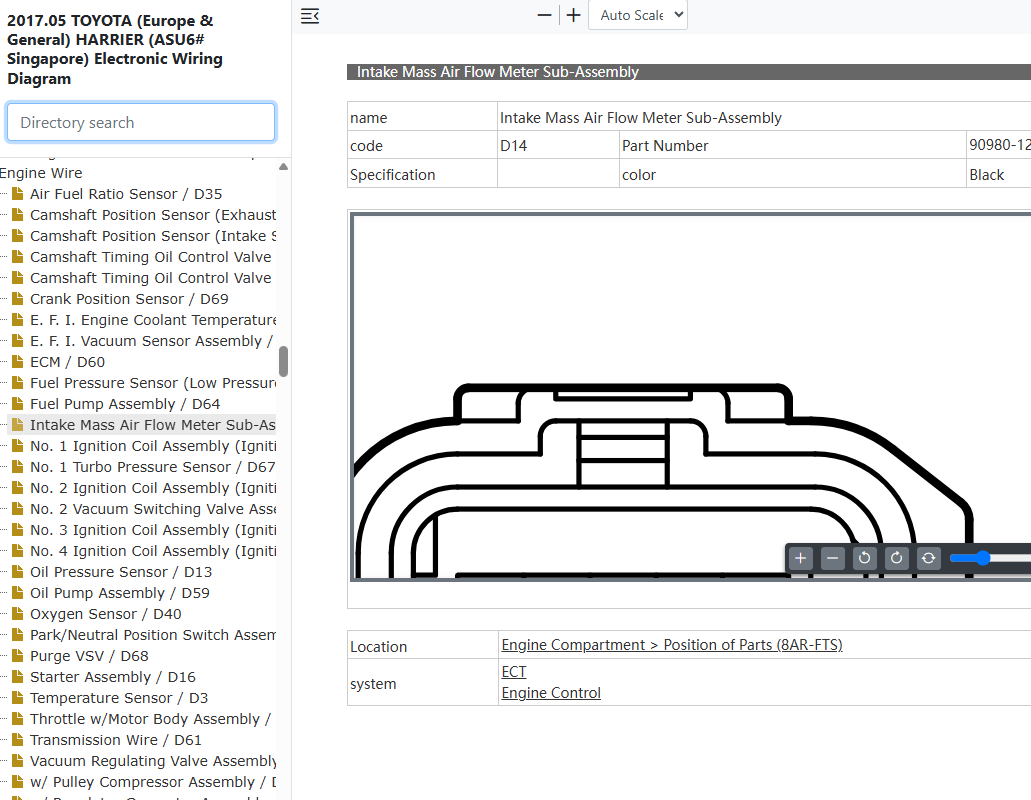Open the Engine Control system link
1031x800 pixels.
pyautogui.click(x=551, y=693)
